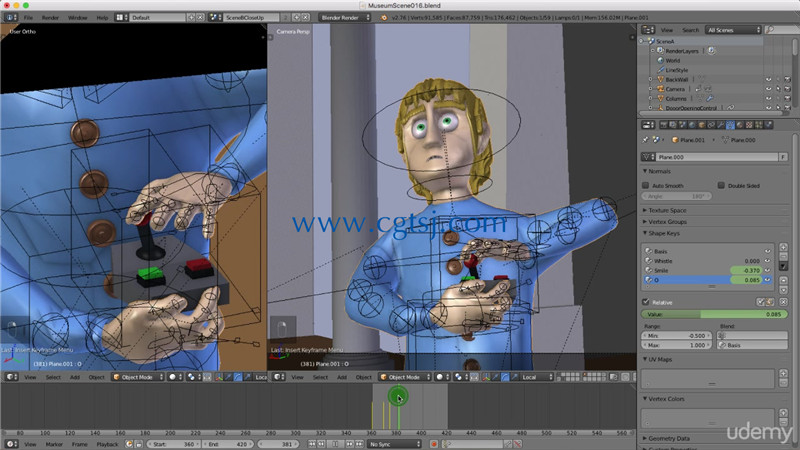The image size is (800, 450).
Task: Toggle 3D manipulator in left viewport header
Action: click(x=218, y=377)
